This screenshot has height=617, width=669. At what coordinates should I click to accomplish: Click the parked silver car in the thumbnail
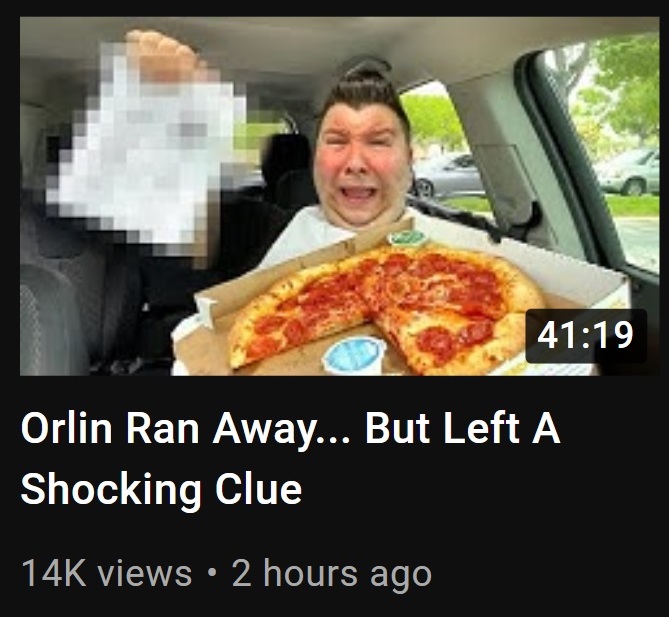[448, 175]
